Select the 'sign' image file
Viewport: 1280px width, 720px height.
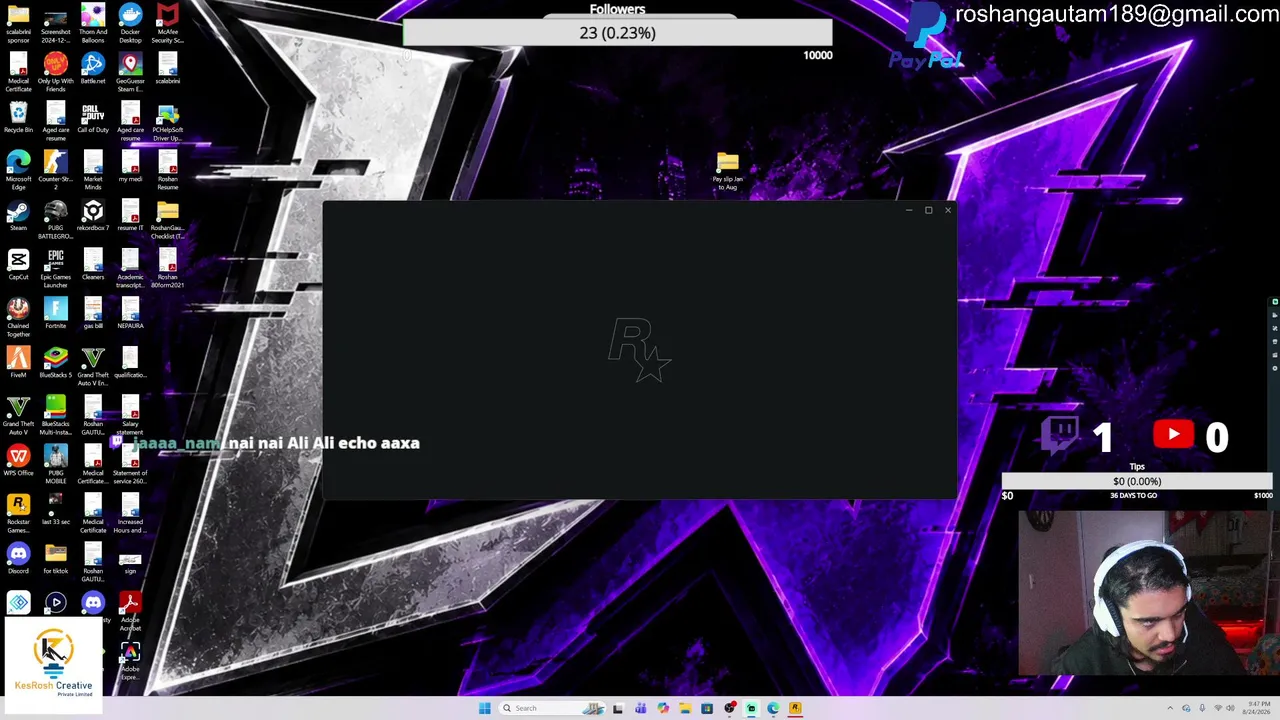click(130, 559)
